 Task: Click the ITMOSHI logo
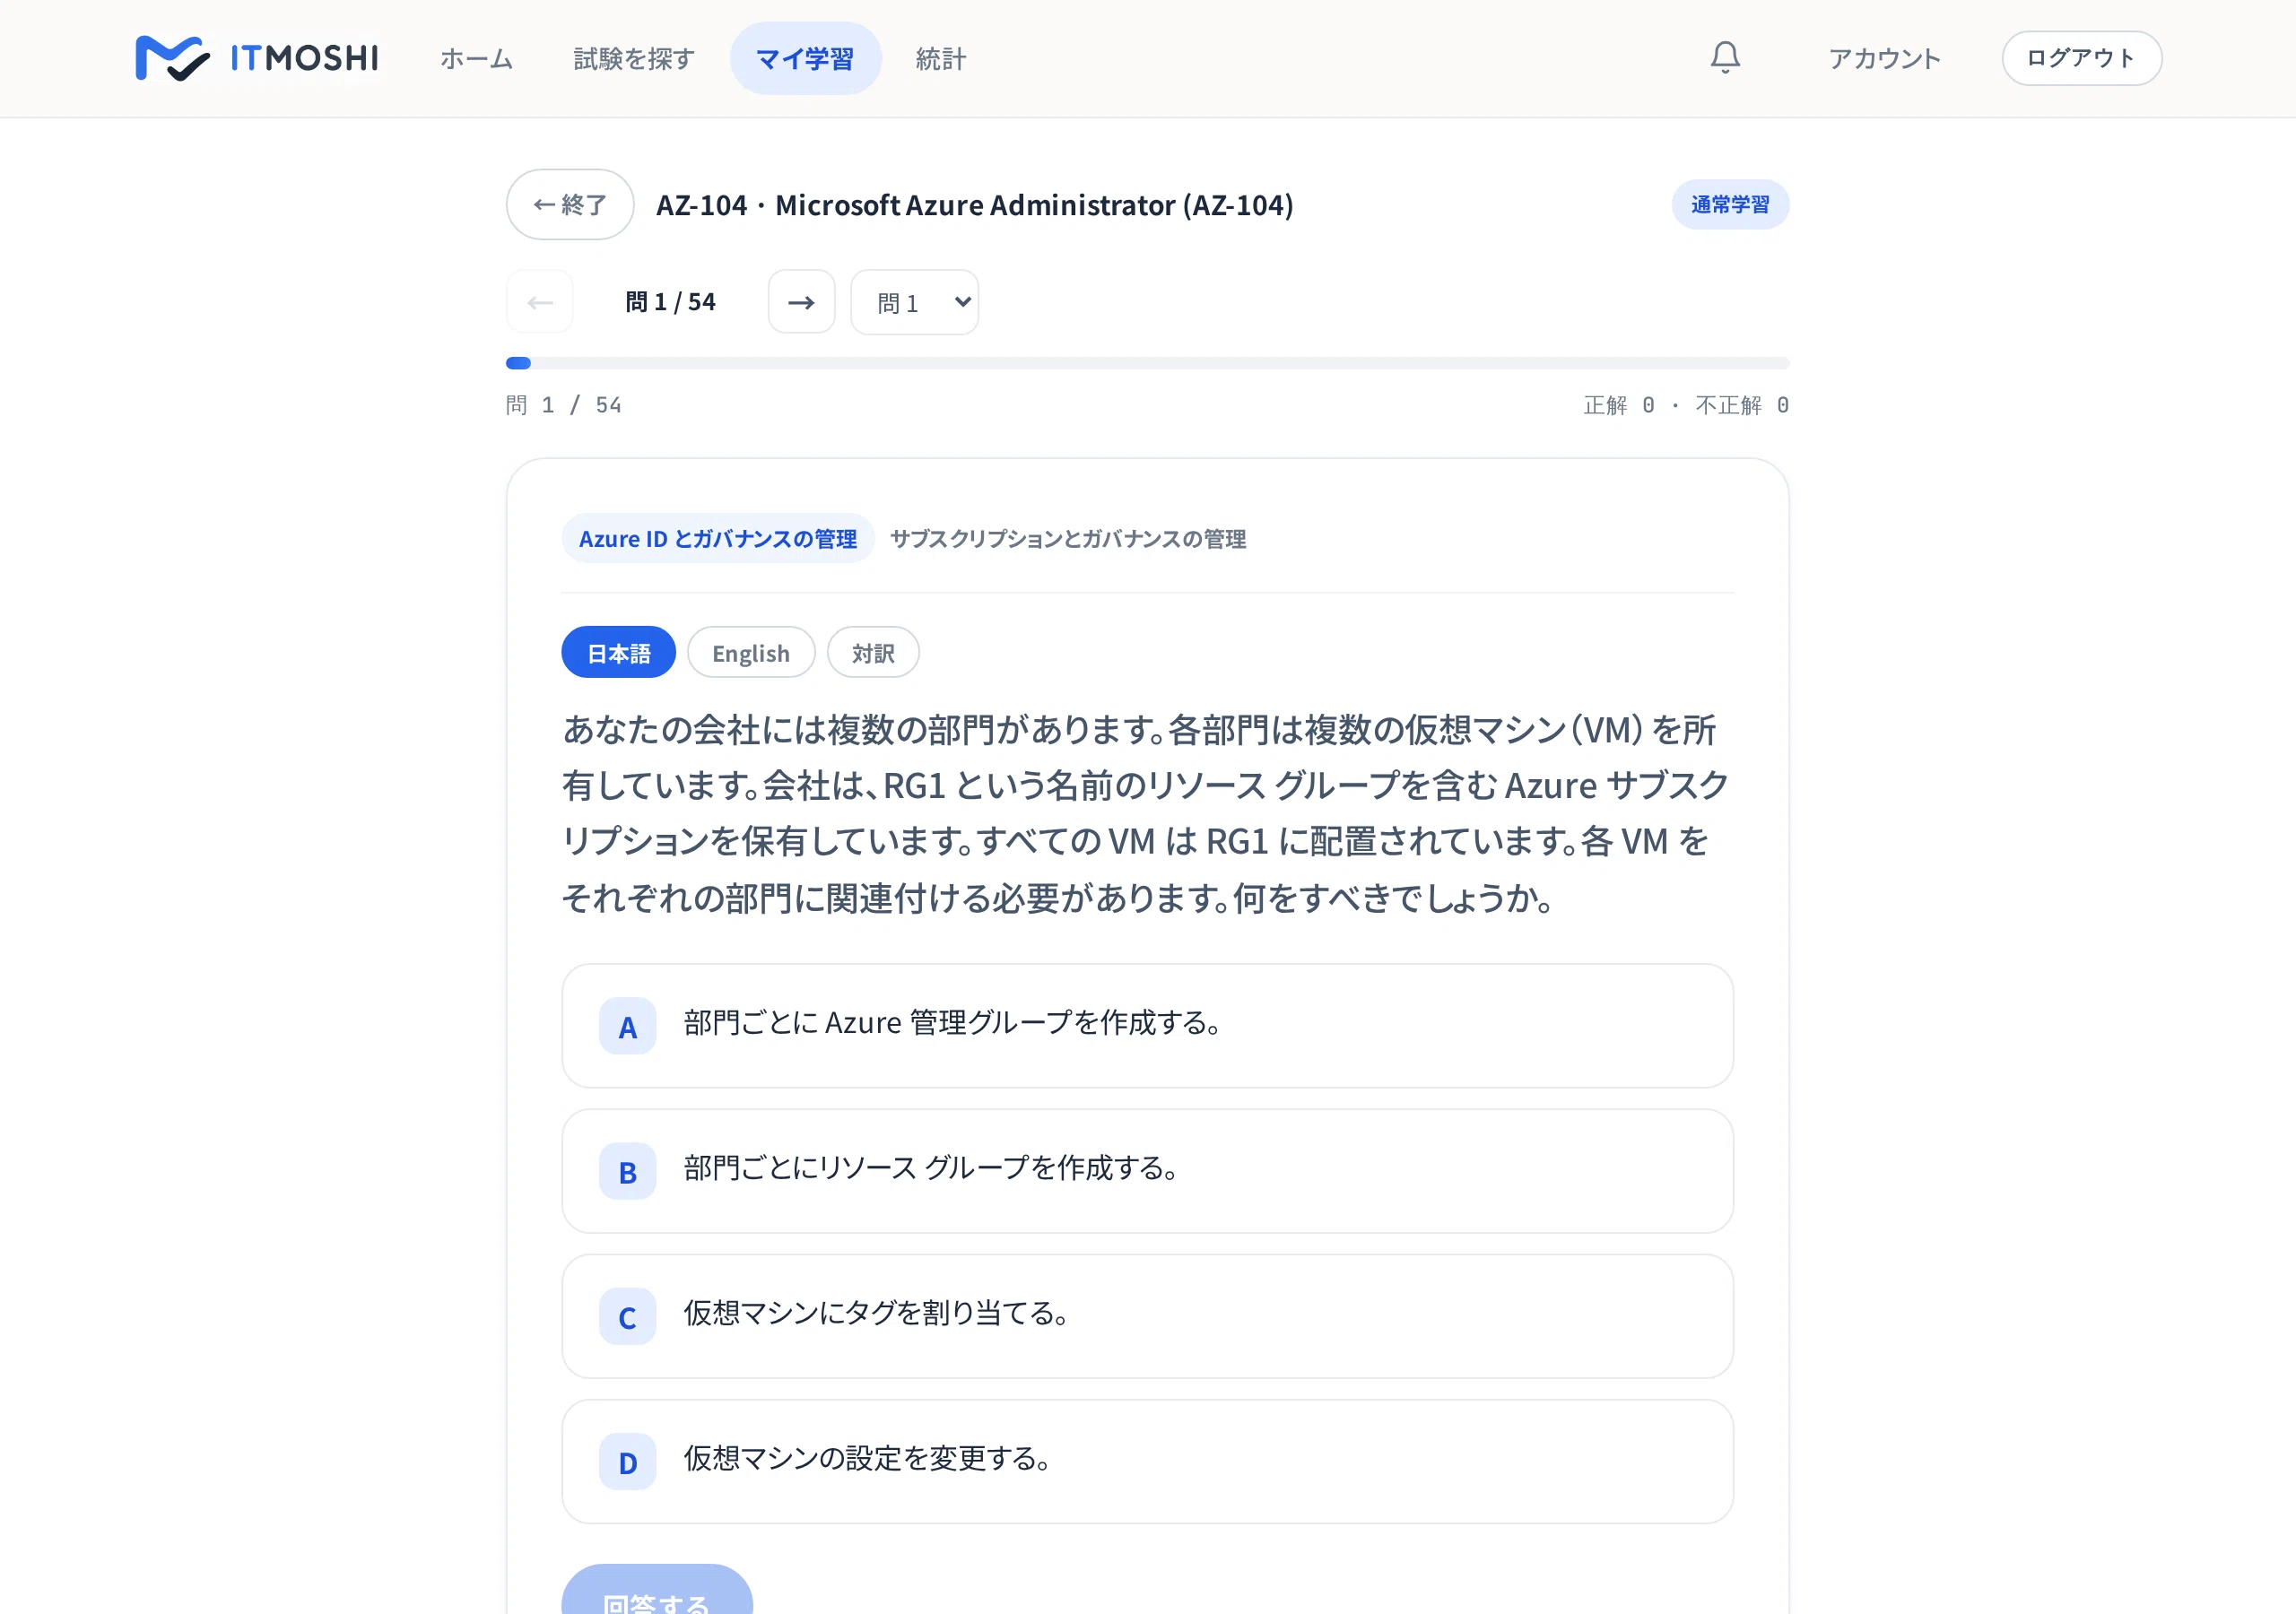(x=257, y=58)
